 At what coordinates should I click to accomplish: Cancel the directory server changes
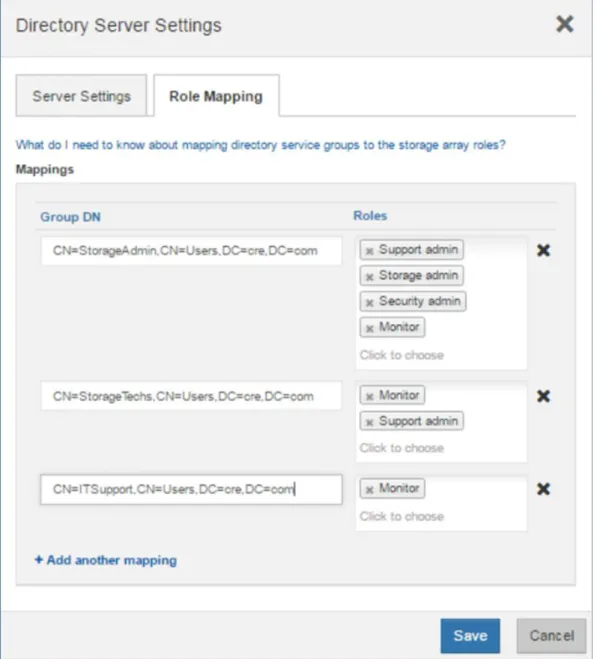click(551, 635)
